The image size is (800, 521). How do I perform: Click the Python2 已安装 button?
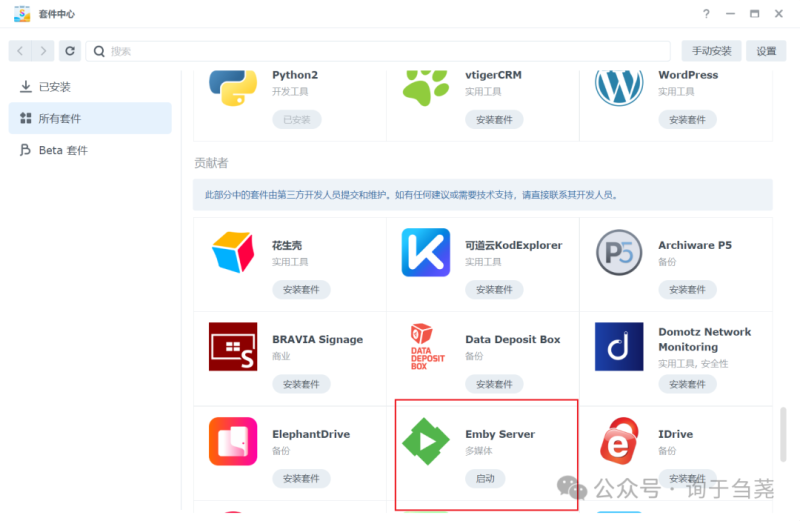297,120
